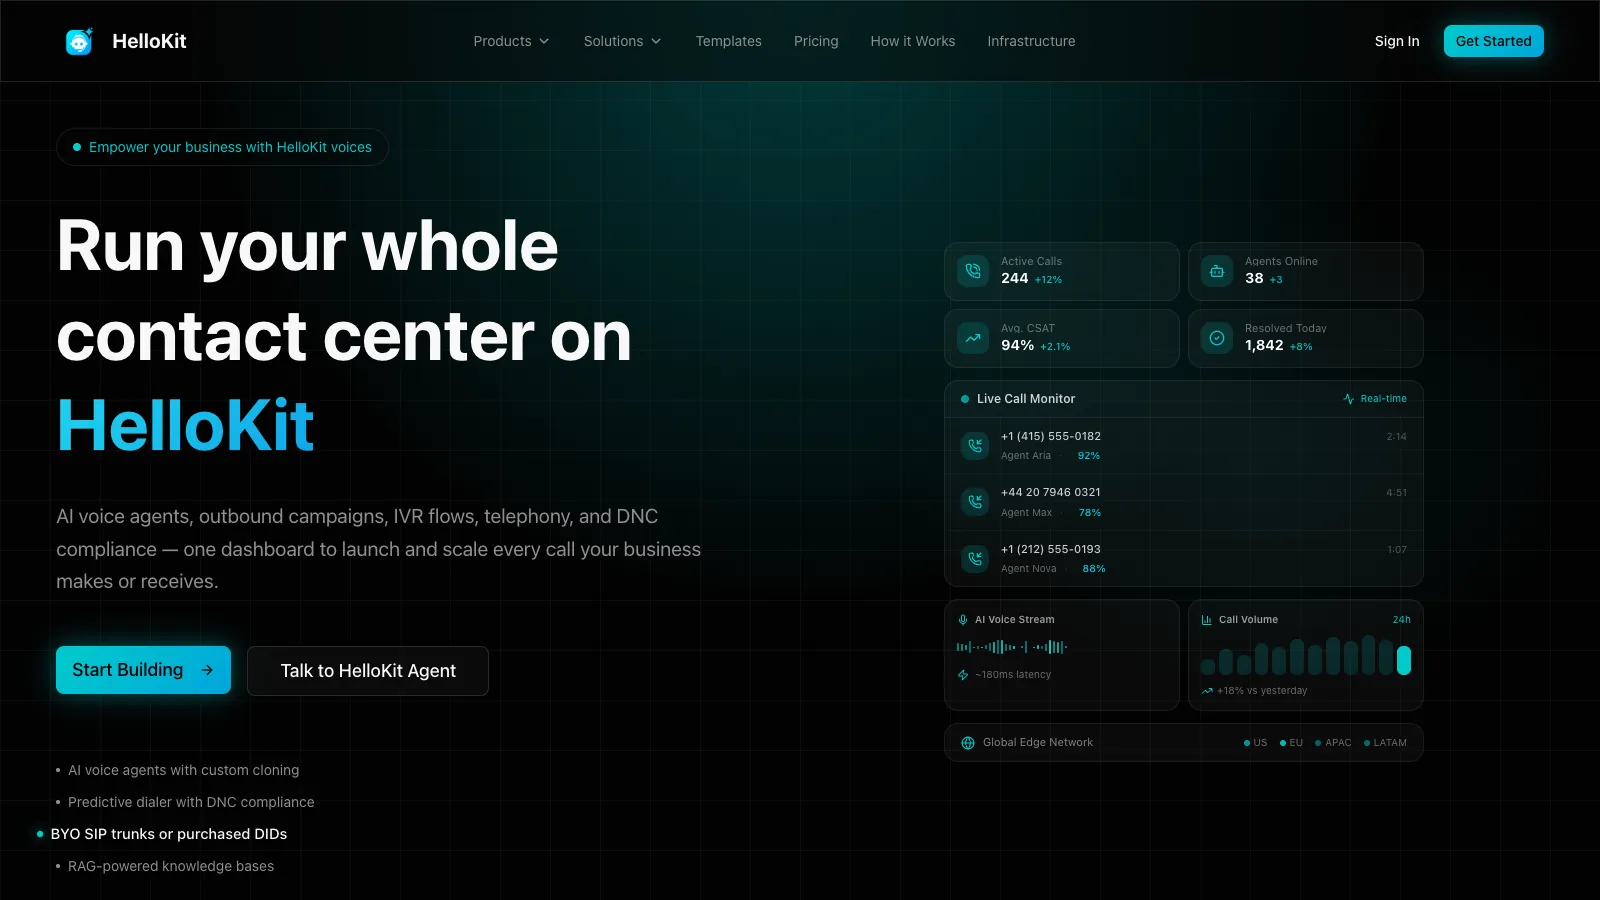
Task: Click the incoming call icon for +44 20 7946 0321
Action: tap(975, 502)
